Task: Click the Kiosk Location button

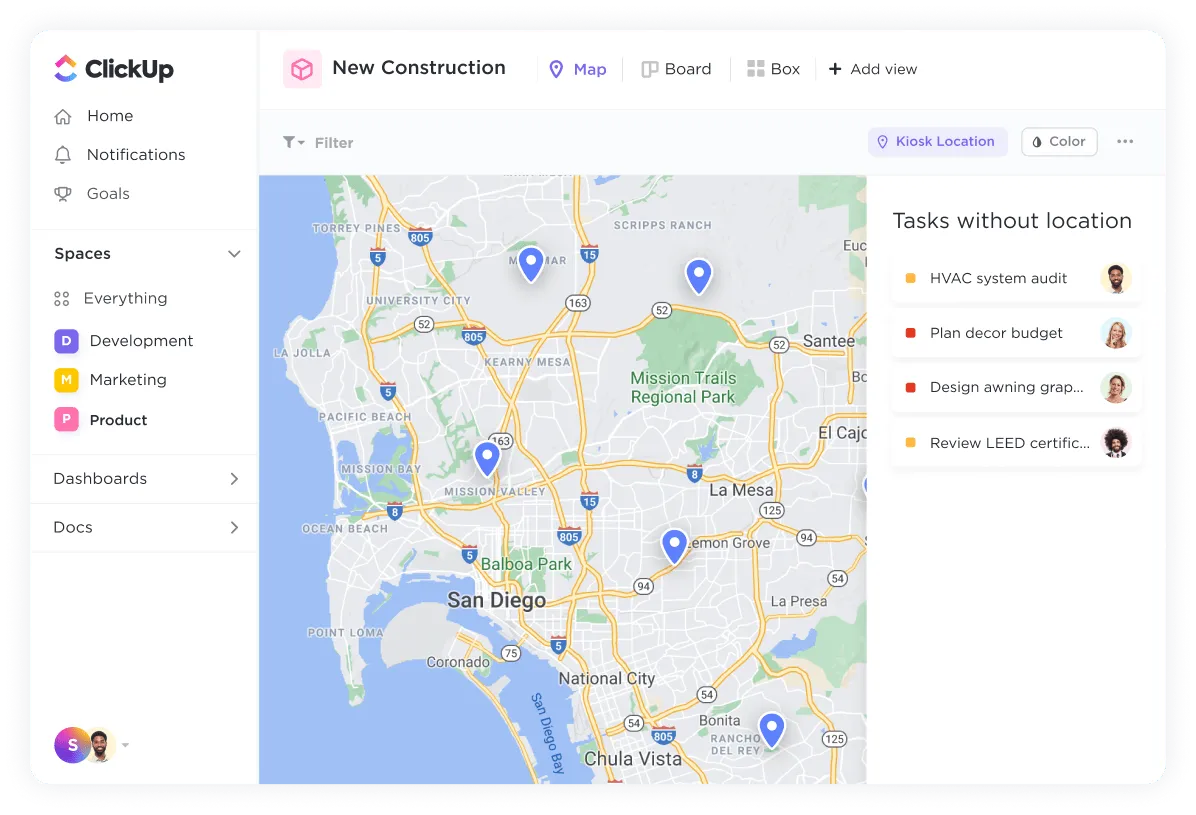Action: coord(937,142)
